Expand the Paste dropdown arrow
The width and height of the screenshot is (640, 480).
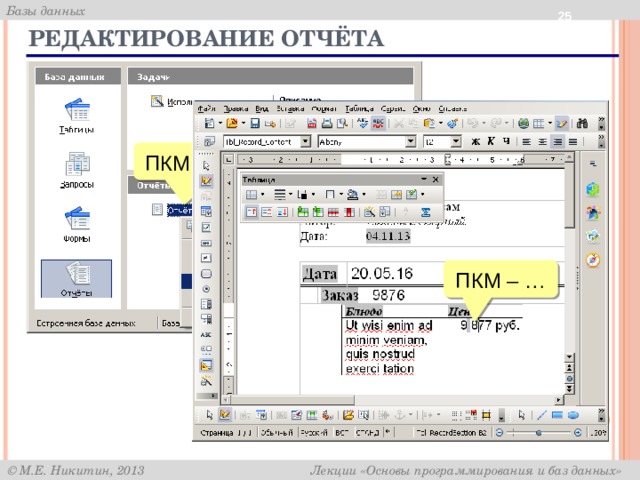pos(440,123)
